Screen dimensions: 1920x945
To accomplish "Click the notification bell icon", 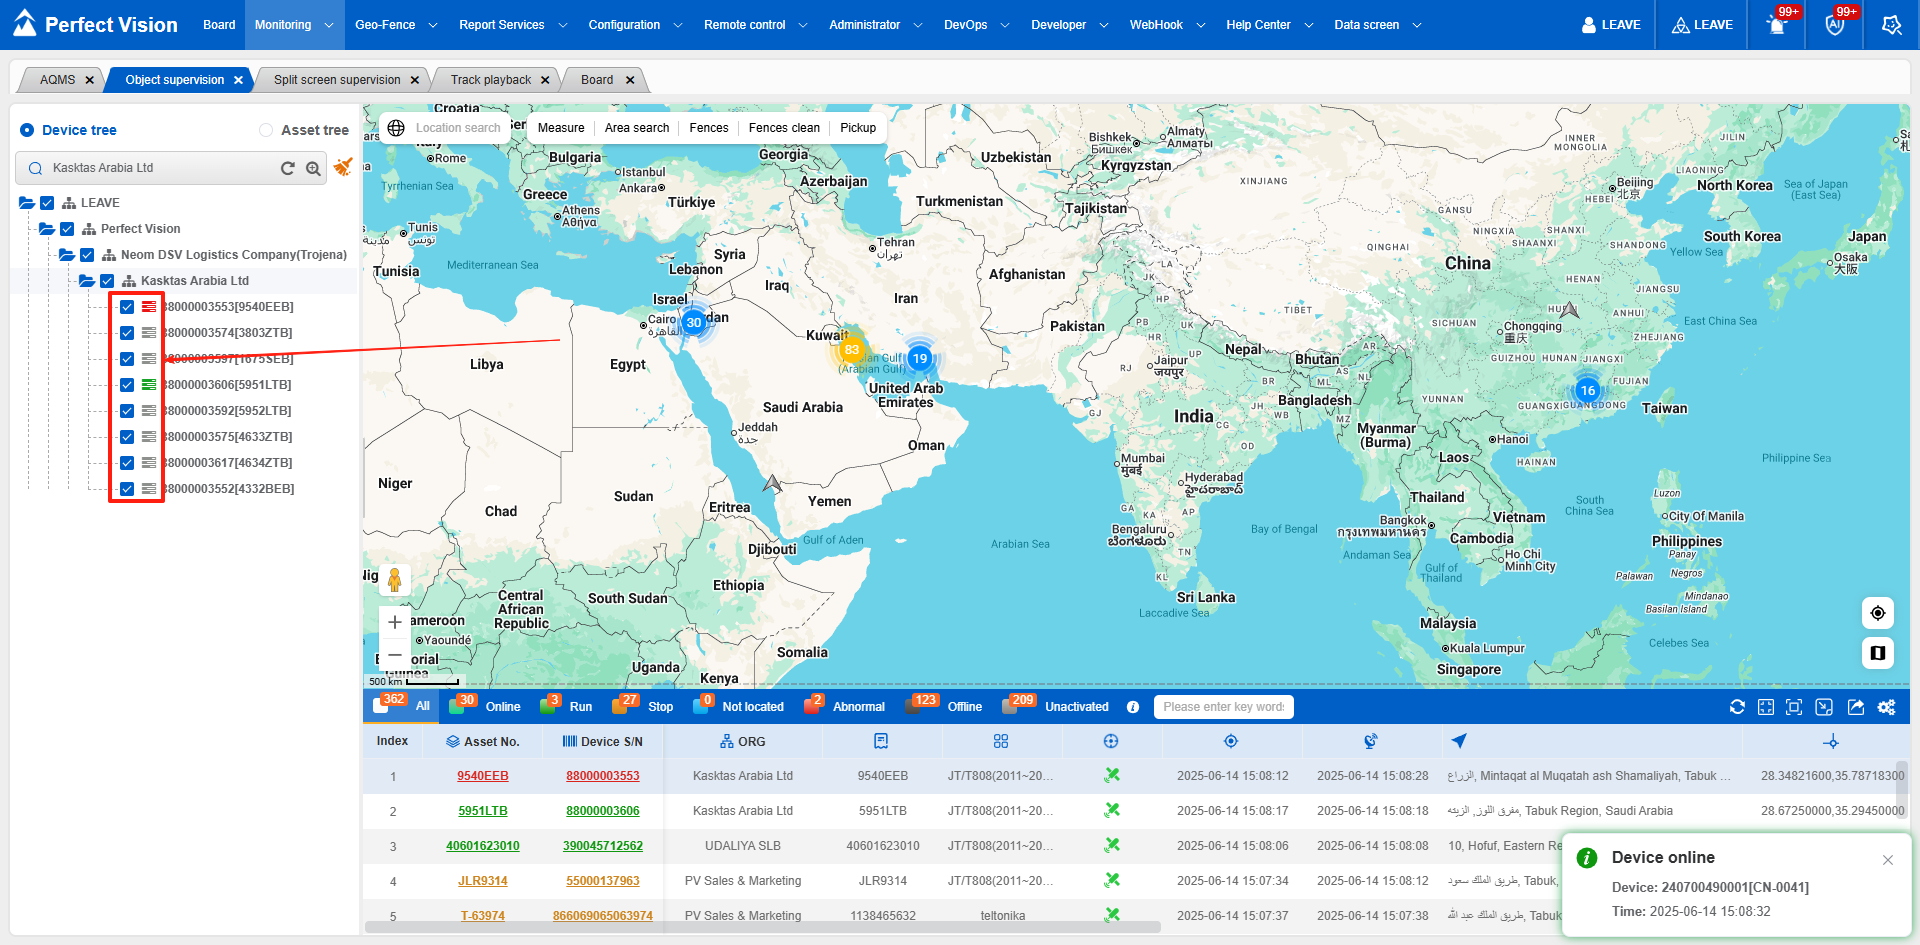I will (1777, 26).
